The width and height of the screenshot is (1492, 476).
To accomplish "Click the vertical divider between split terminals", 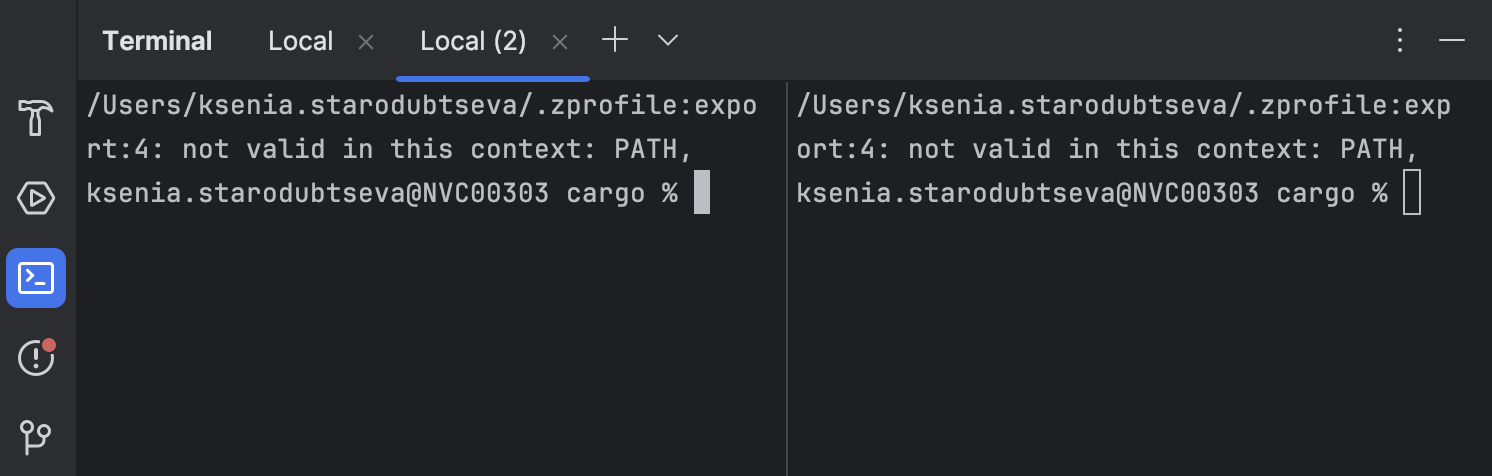I will (x=788, y=278).
